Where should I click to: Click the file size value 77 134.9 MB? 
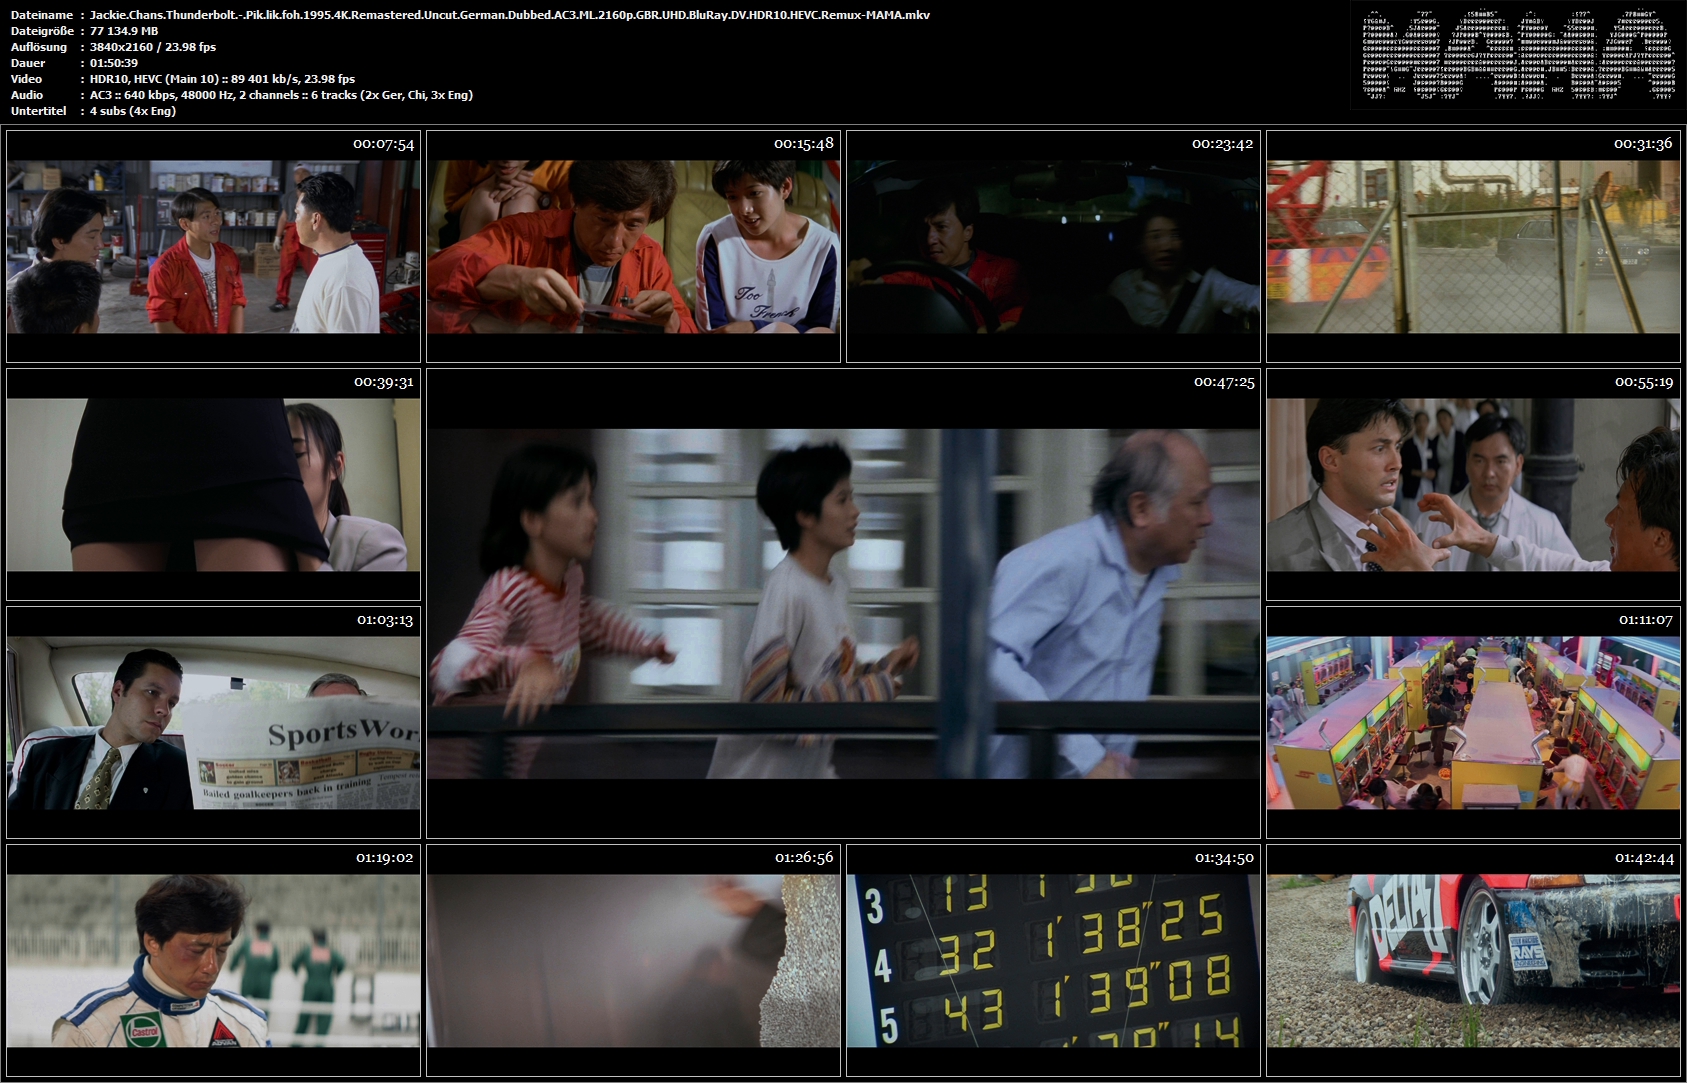pos(124,31)
